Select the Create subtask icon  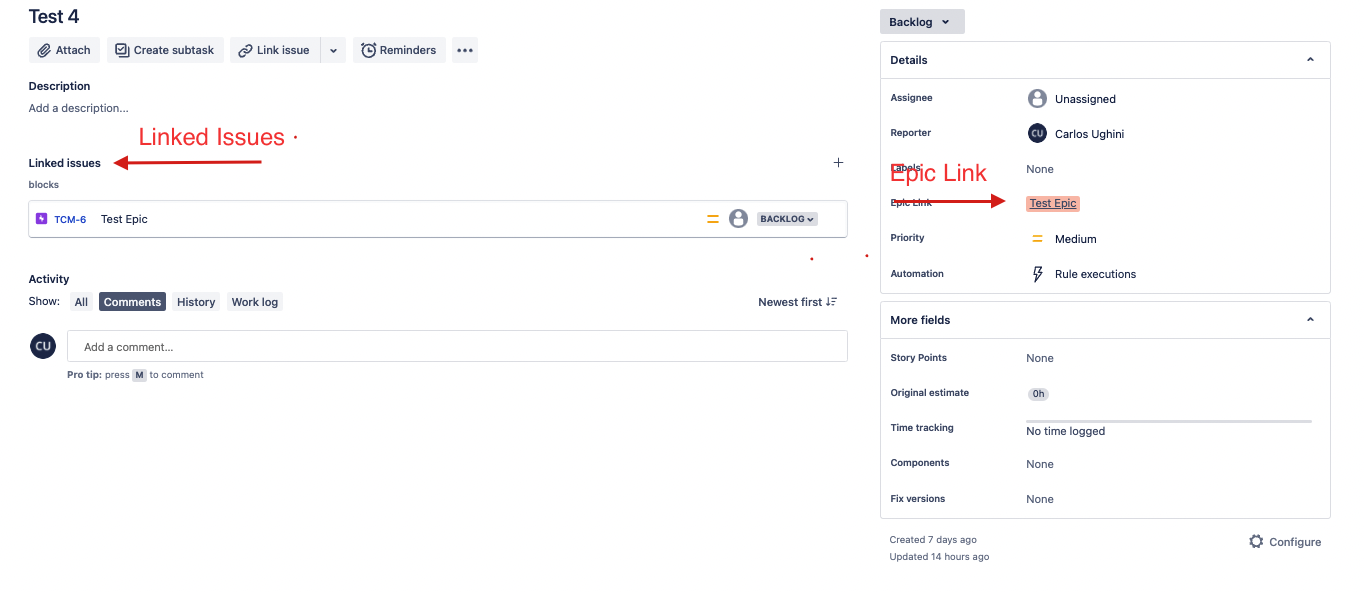(x=121, y=49)
